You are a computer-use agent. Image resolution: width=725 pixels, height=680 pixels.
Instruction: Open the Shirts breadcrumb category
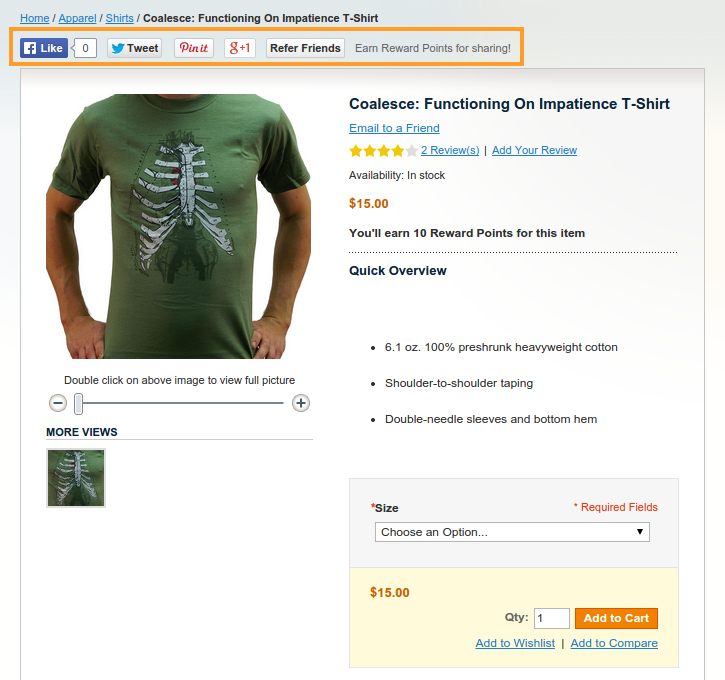click(x=119, y=18)
